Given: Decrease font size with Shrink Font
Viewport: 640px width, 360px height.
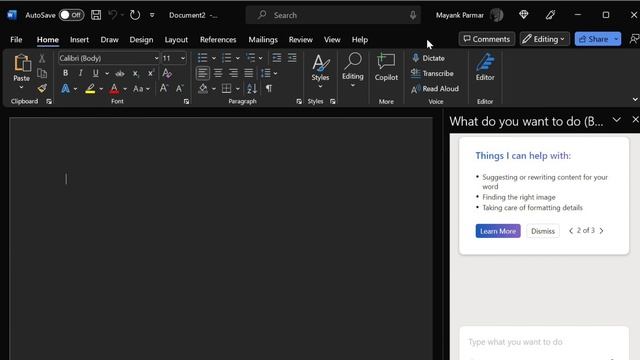Looking at the screenshot, I should (x=179, y=88).
